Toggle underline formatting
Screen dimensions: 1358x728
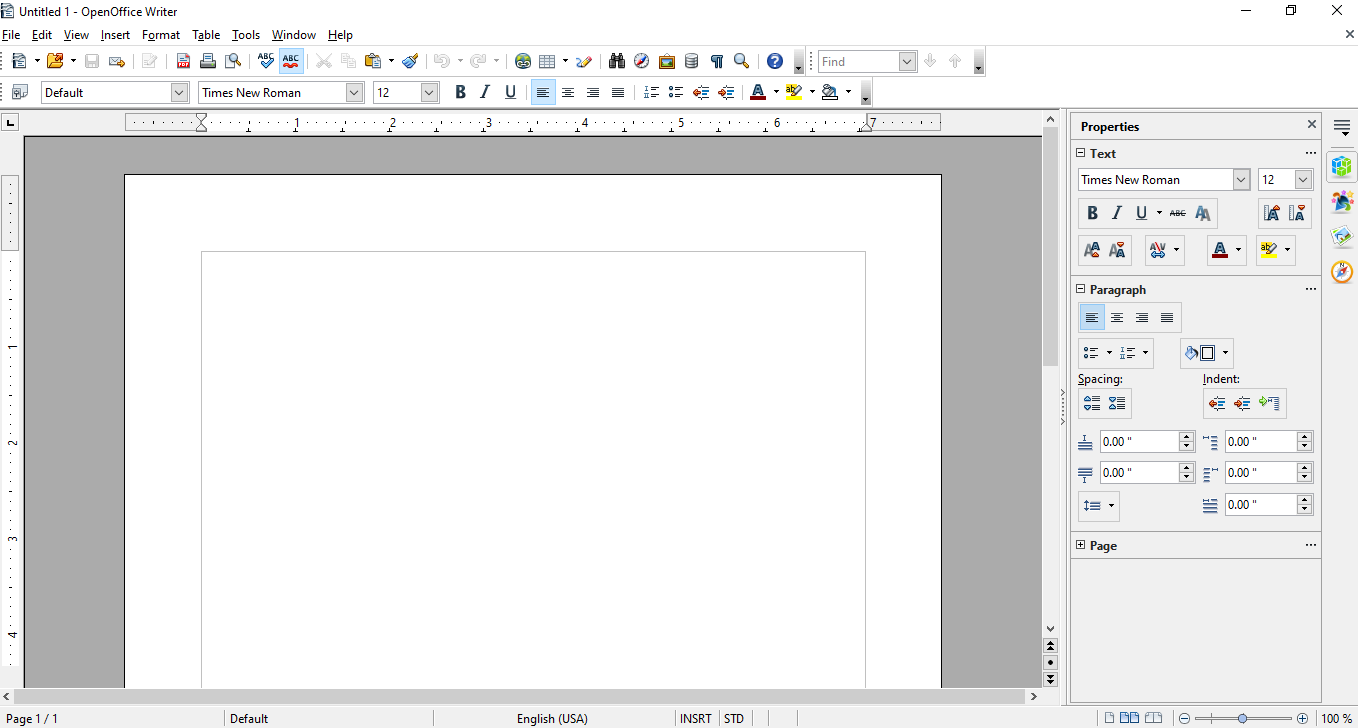click(510, 92)
